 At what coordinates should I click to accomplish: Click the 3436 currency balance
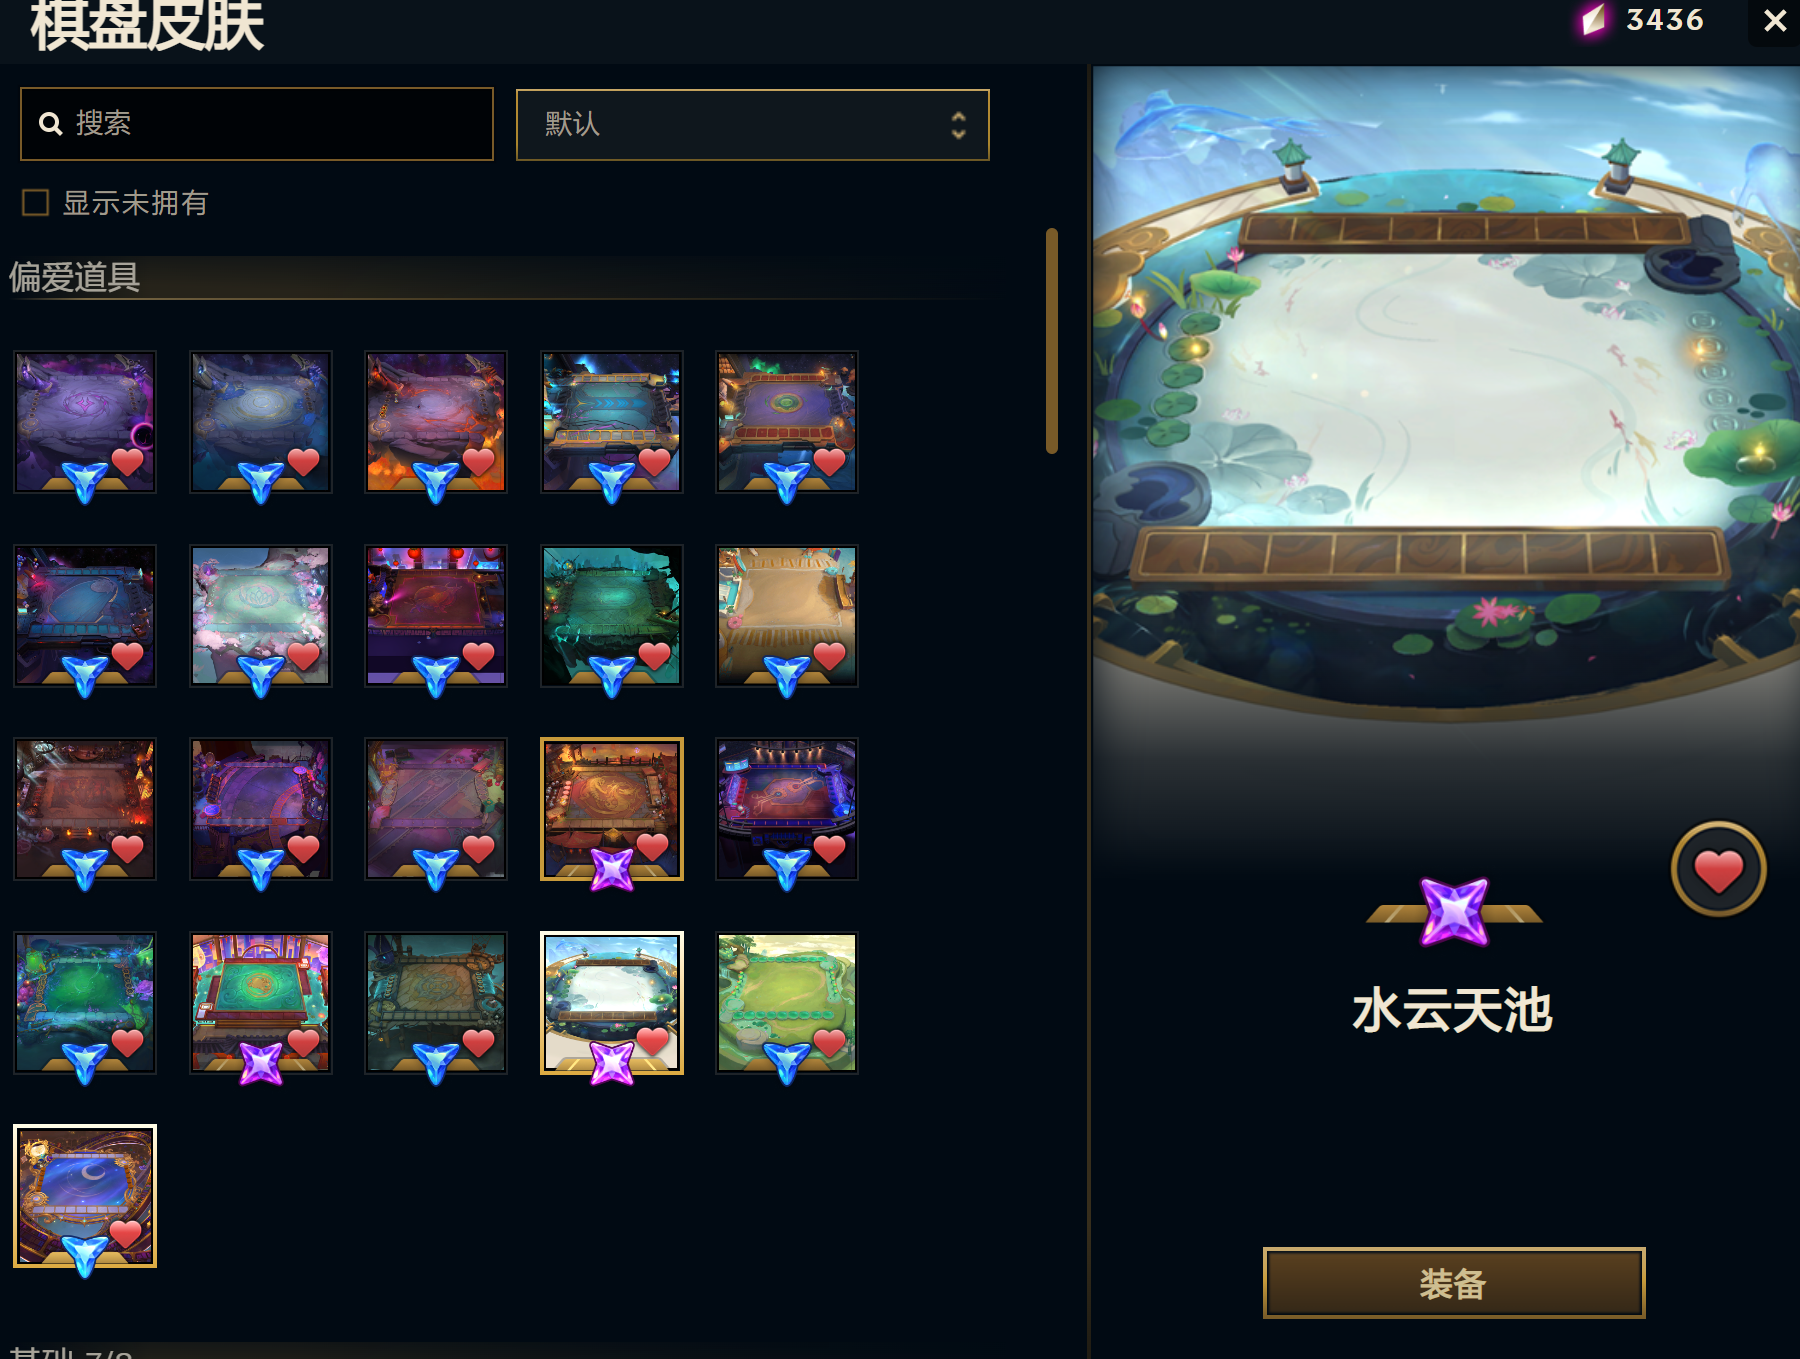pyautogui.click(x=1665, y=20)
